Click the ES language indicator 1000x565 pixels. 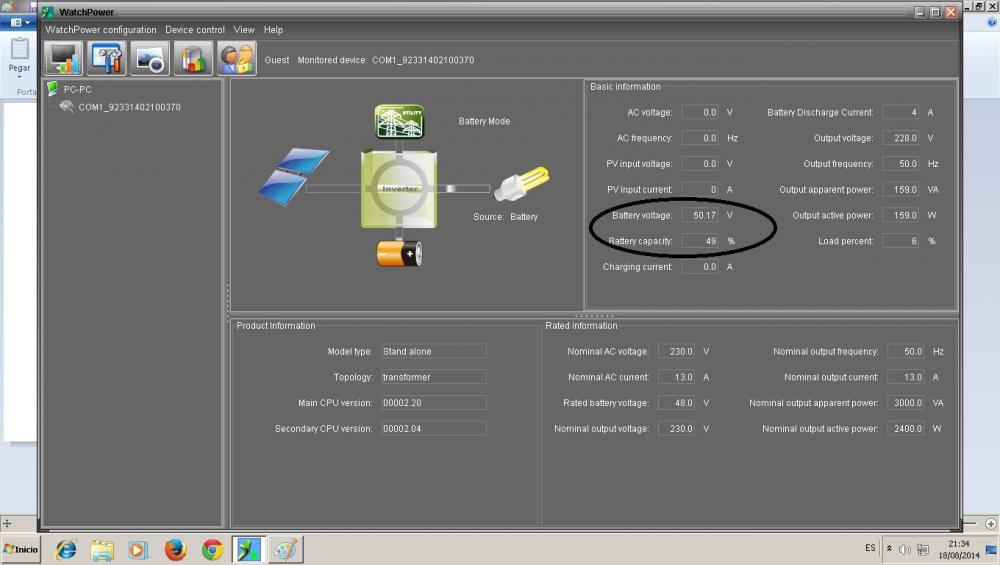pos(871,548)
